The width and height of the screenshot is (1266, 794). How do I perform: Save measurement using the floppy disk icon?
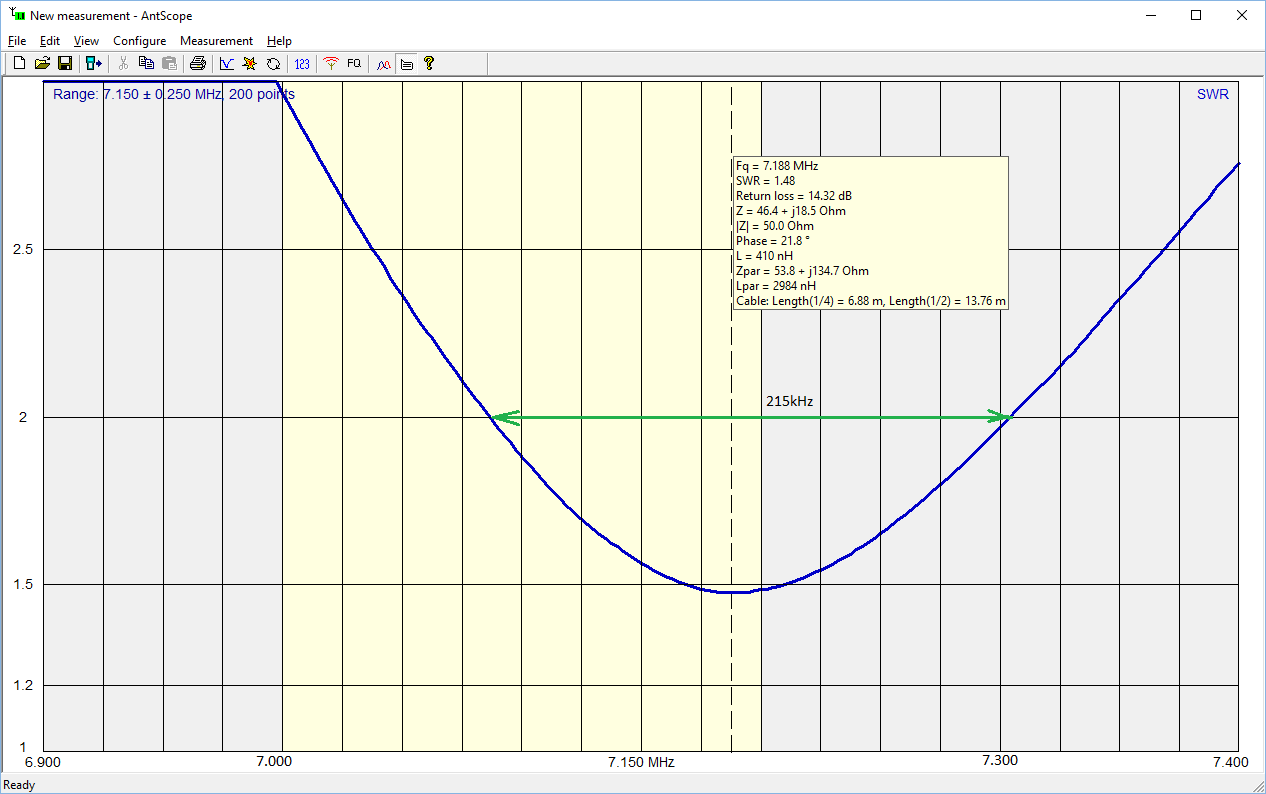pyautogui.click(x=64, y=64)
